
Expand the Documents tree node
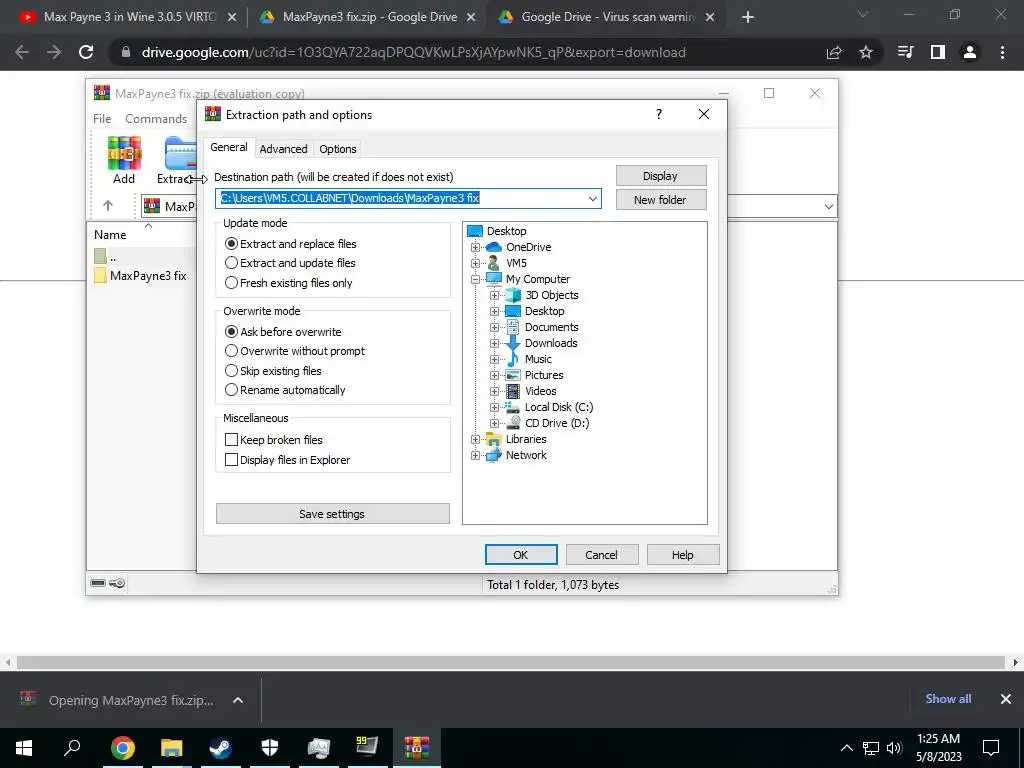click(x=494, y=327)
